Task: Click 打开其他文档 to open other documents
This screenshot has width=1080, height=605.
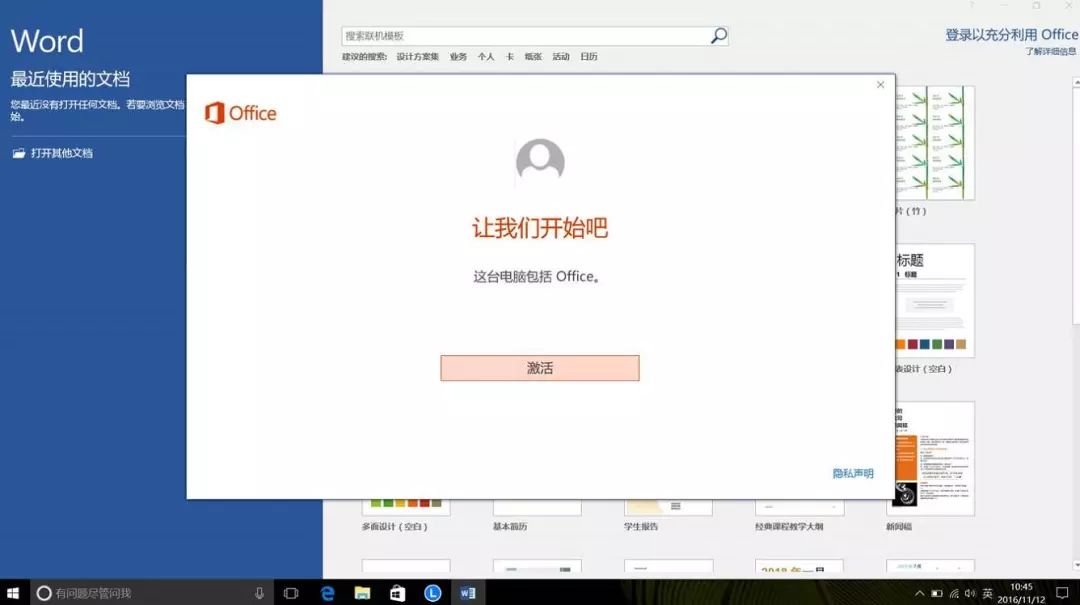Action: (60, 153)
